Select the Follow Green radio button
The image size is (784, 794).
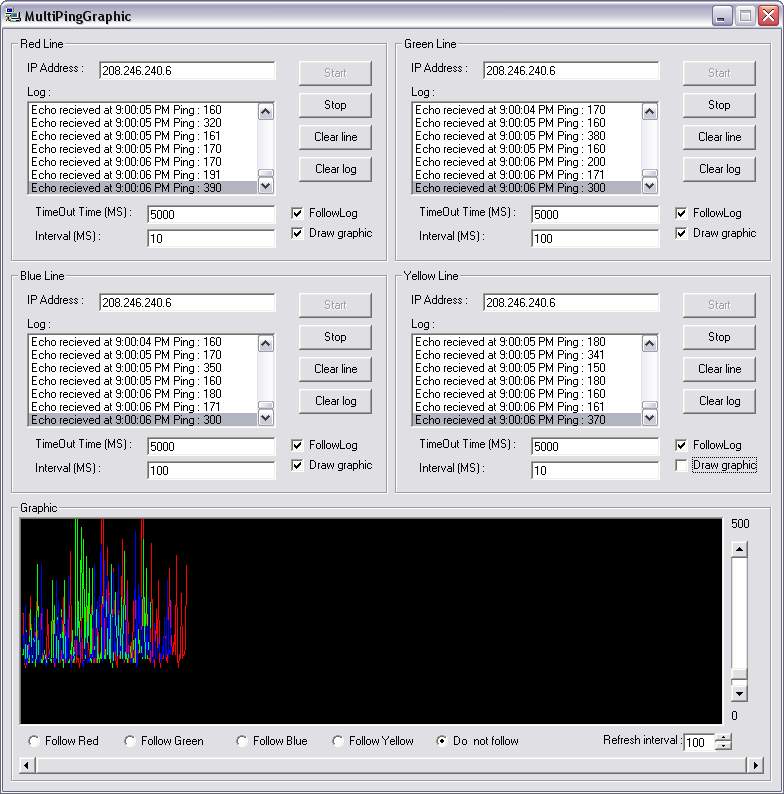(130, 741)
